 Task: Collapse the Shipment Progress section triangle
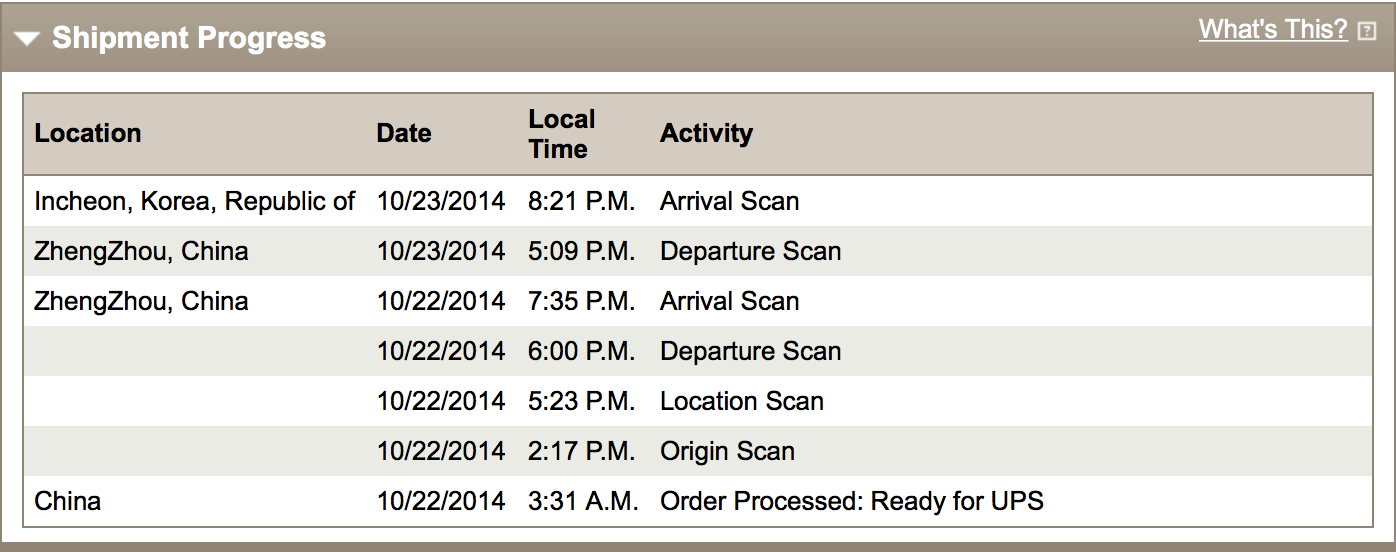point(27,39)
